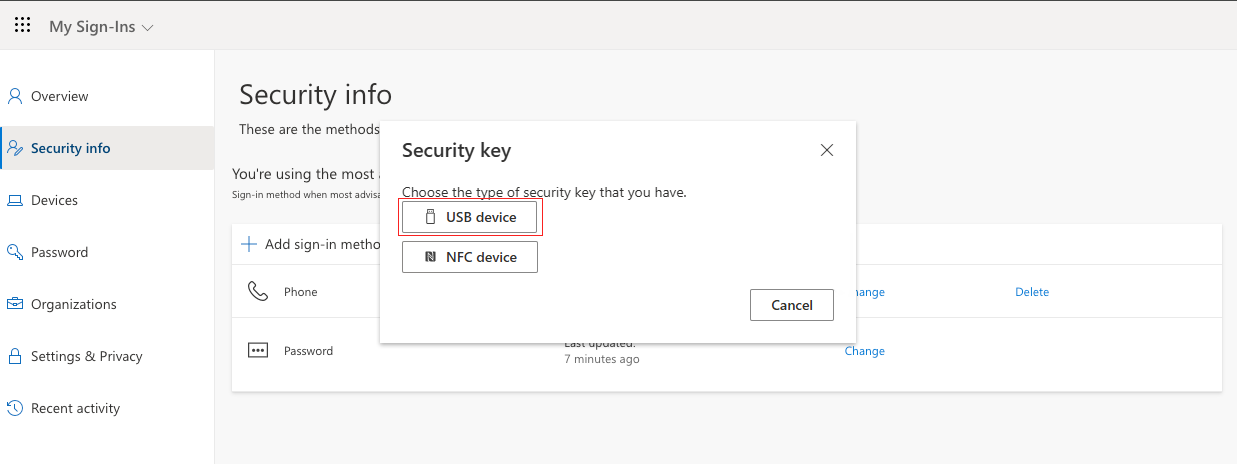Cancel the Security key dialog
This screenshot has height=464, width=1237.
tap(791, 305)
